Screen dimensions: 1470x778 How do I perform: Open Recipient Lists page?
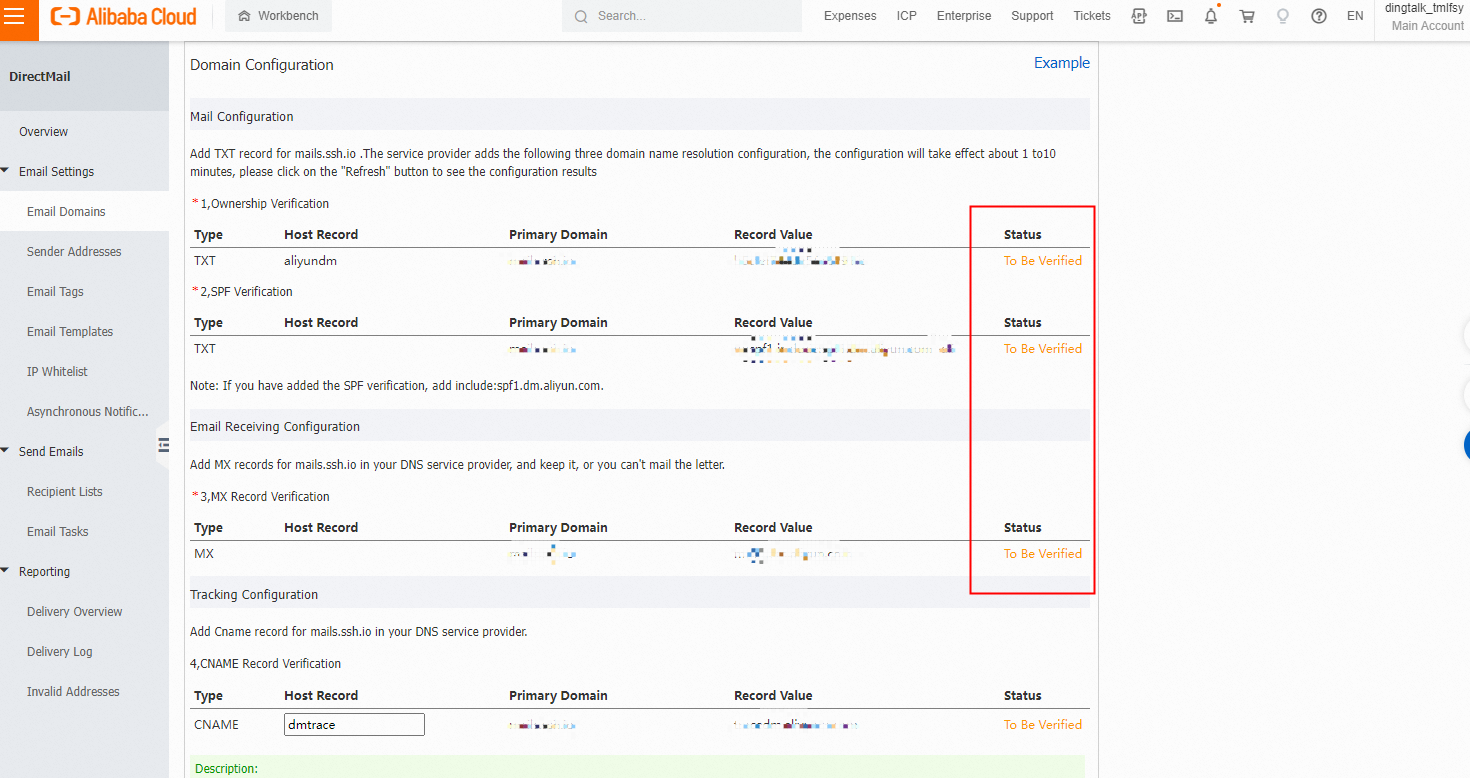click(x=64, y=492)
